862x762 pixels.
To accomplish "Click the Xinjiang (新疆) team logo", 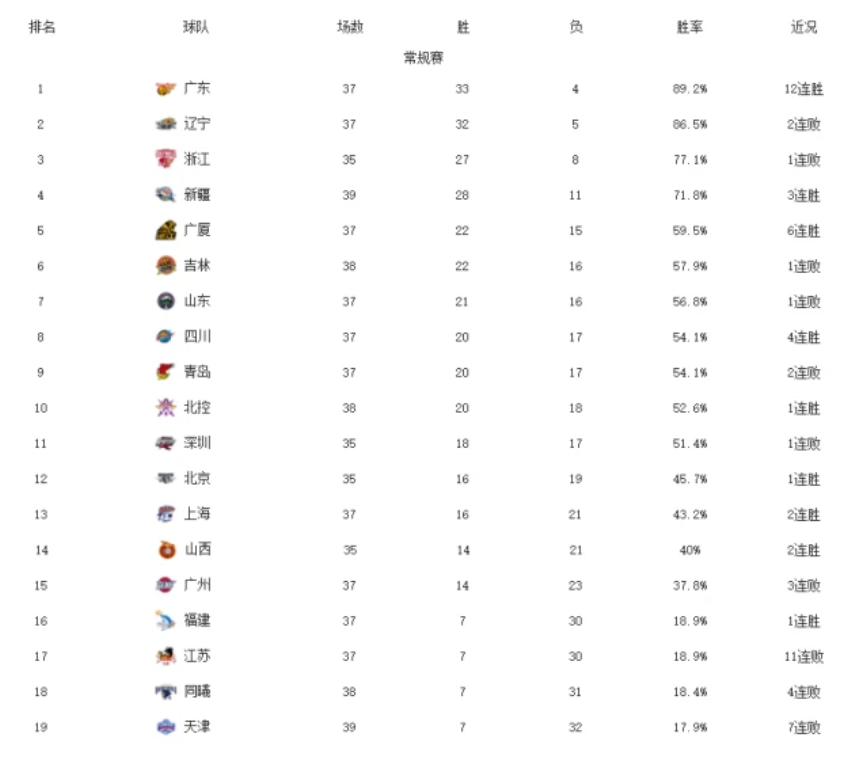I will pos(166,195).
